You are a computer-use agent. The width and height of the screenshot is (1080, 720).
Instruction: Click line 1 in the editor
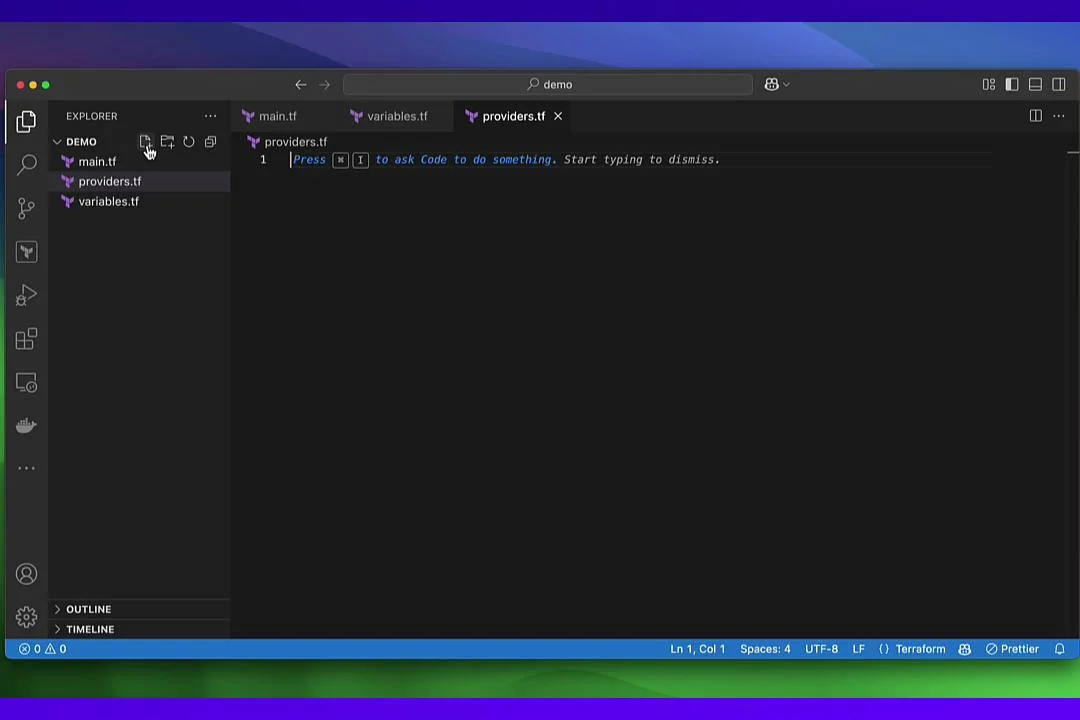pos(641,160)
